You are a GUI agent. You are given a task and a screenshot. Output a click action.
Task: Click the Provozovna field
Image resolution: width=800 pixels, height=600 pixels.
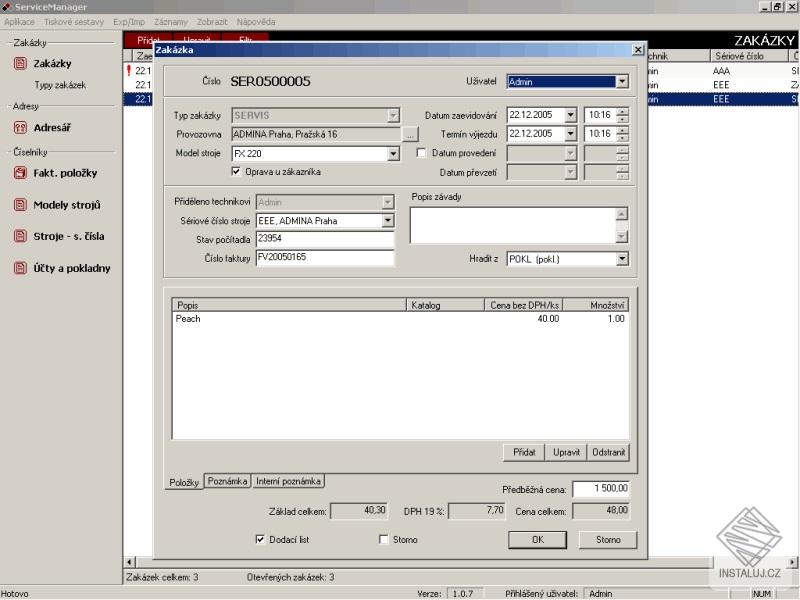(316, 135)
